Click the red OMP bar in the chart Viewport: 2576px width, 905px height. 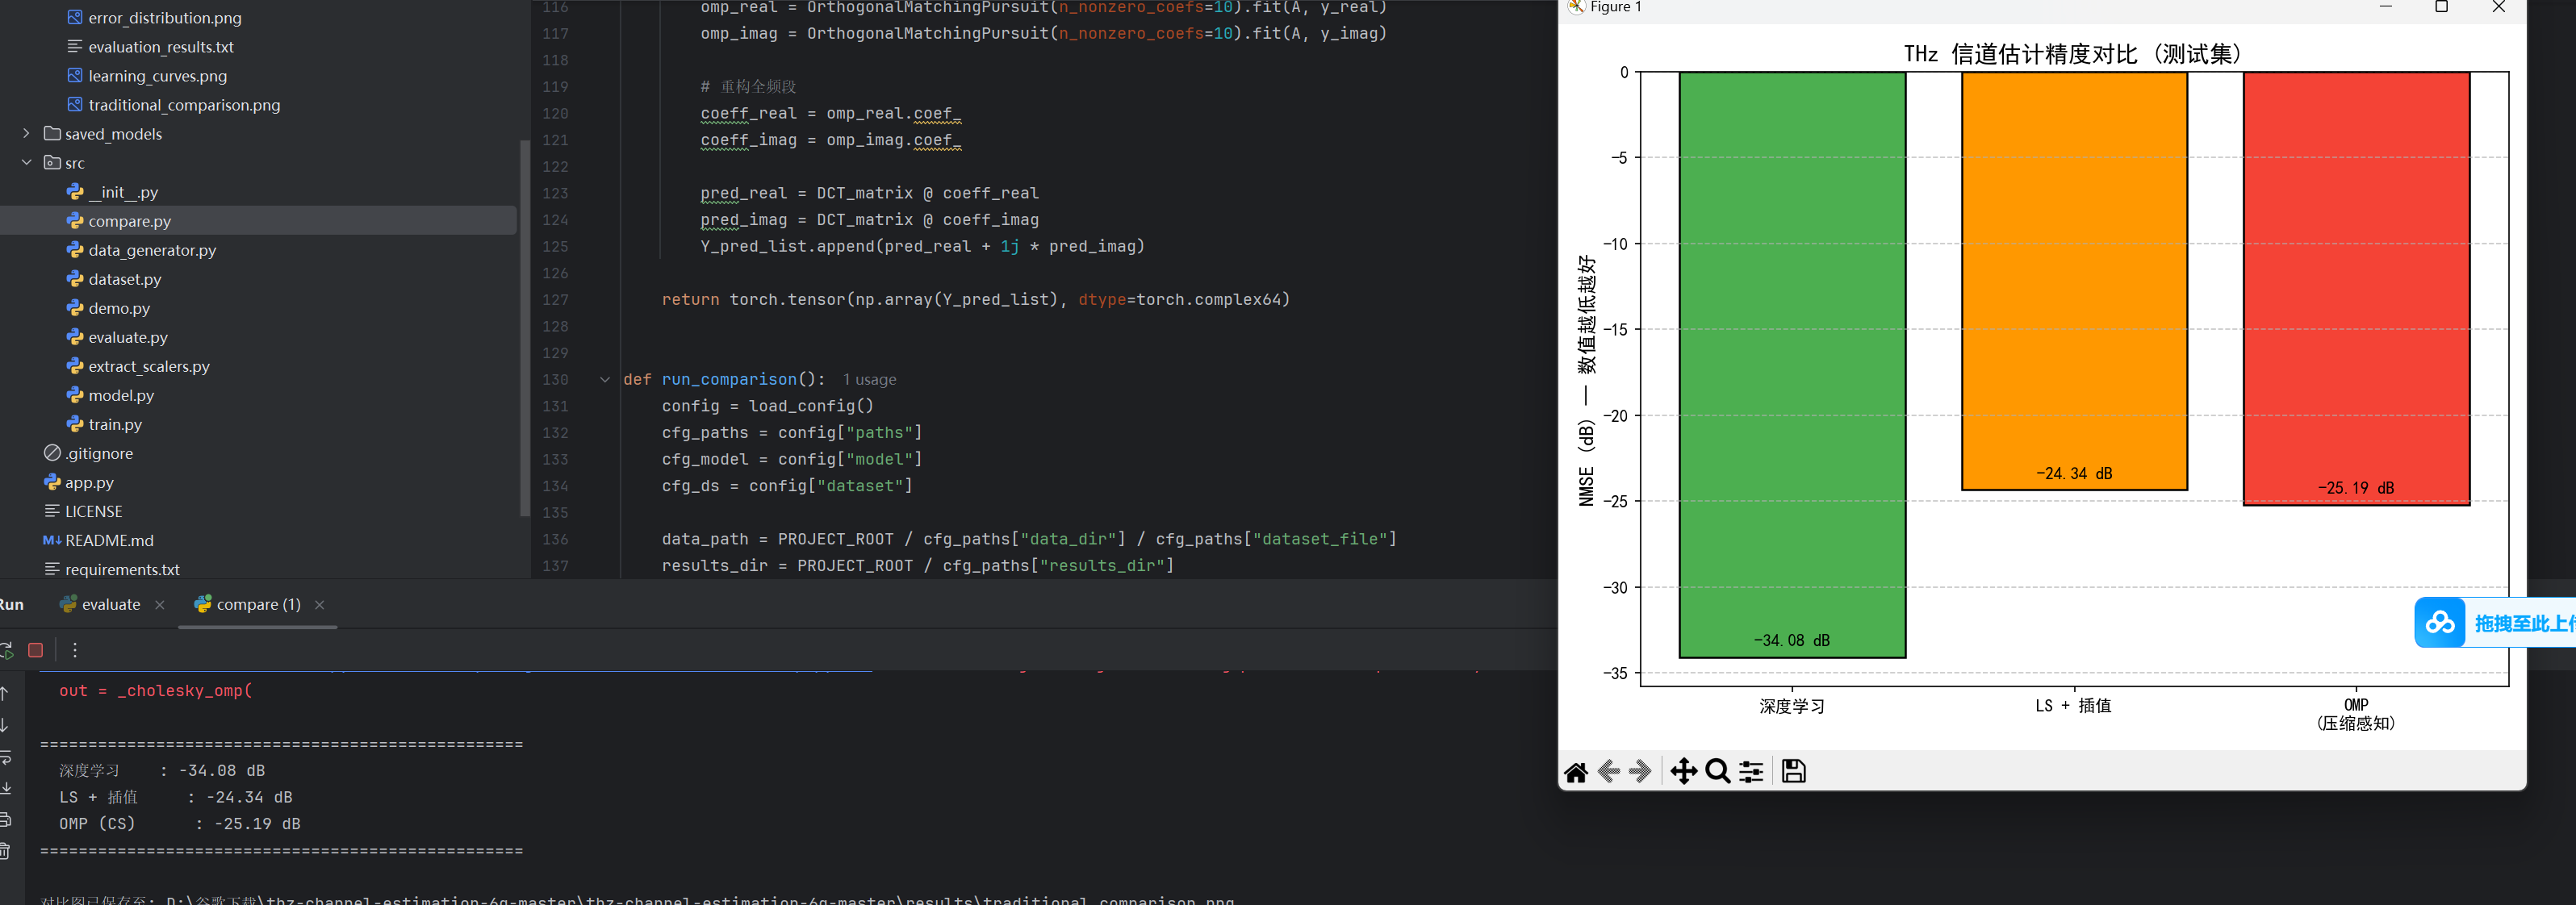tap(2356, 288)
